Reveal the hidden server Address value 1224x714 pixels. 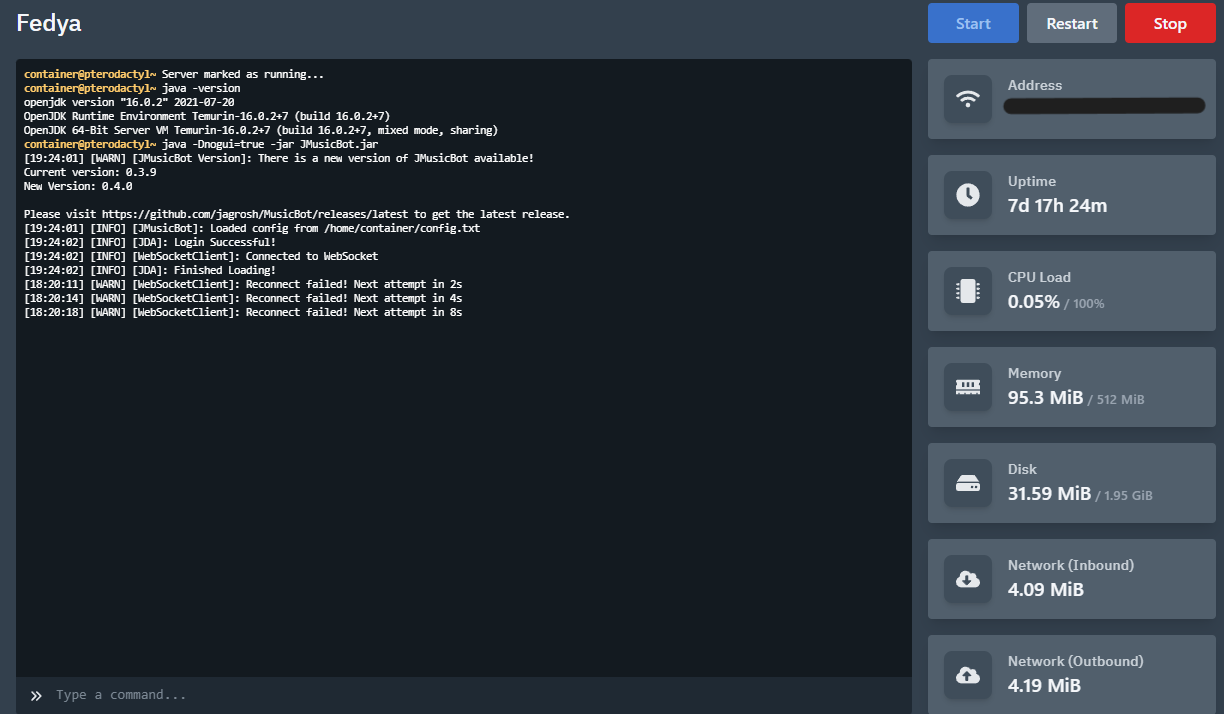pos(1103,106)
